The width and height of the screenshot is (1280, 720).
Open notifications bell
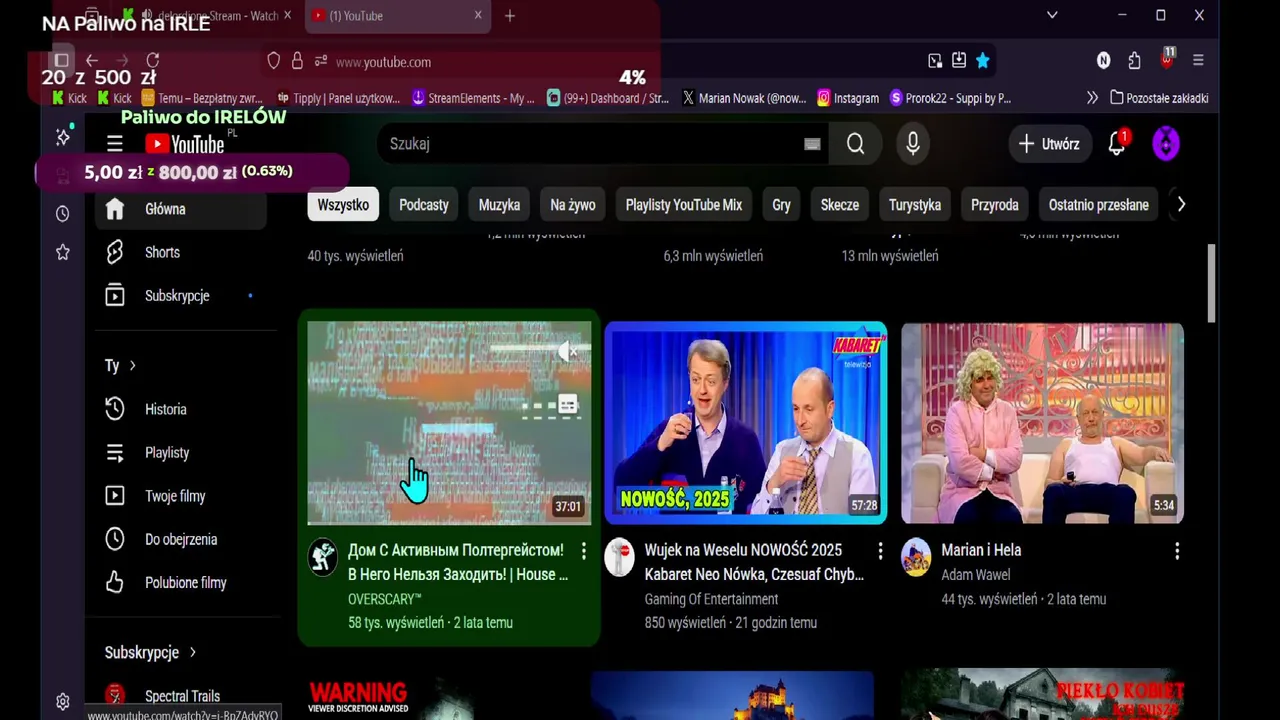point(1117,144)
